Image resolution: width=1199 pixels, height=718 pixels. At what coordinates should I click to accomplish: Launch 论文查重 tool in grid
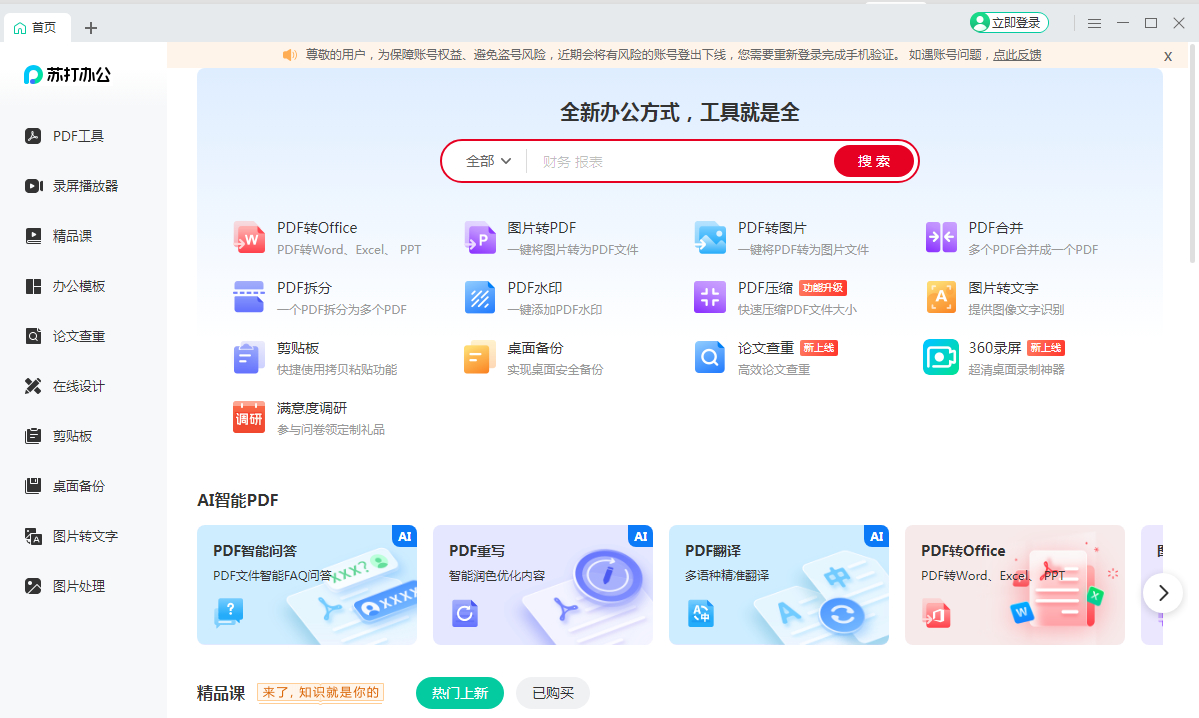766,358
